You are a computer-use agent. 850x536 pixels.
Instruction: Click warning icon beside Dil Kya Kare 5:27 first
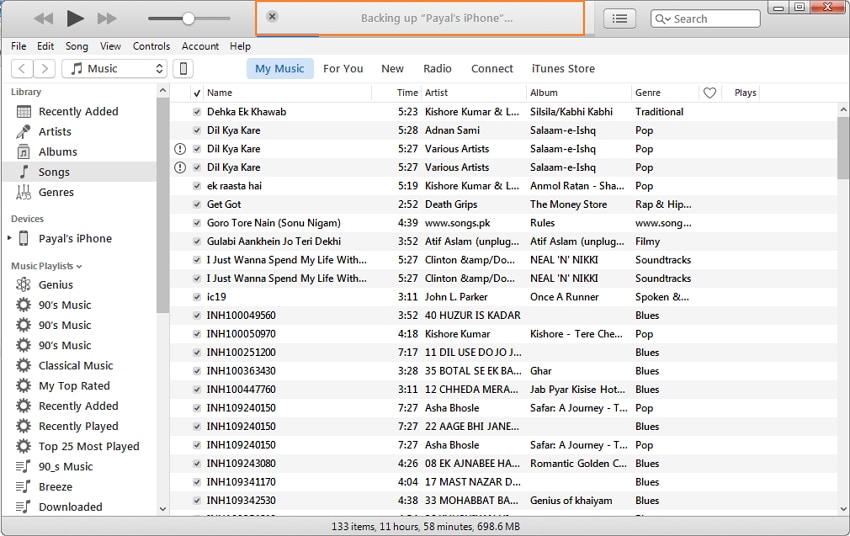180,148
